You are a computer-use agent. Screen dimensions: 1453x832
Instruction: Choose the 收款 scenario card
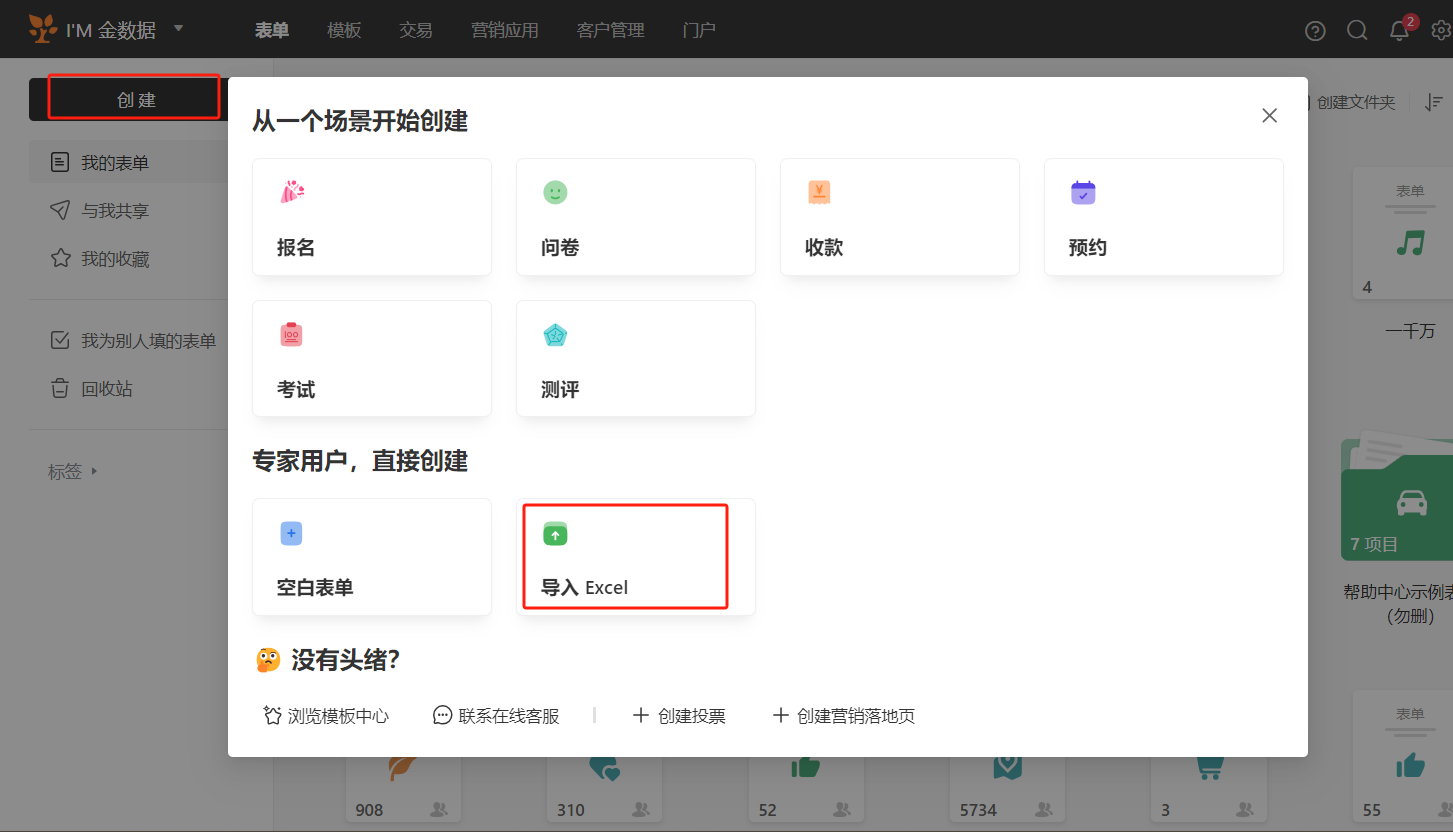(x=900, y=217)
